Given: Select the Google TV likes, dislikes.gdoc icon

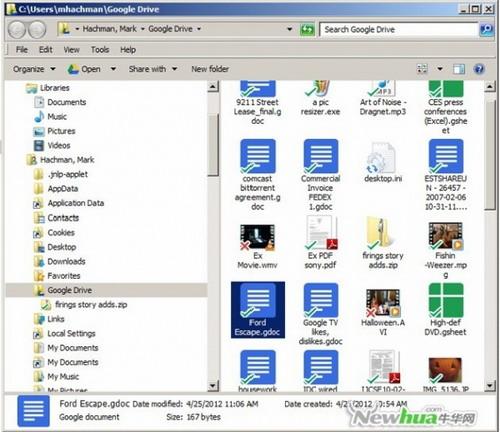Looking at the screenshot, I should click(x=321, y=300).
